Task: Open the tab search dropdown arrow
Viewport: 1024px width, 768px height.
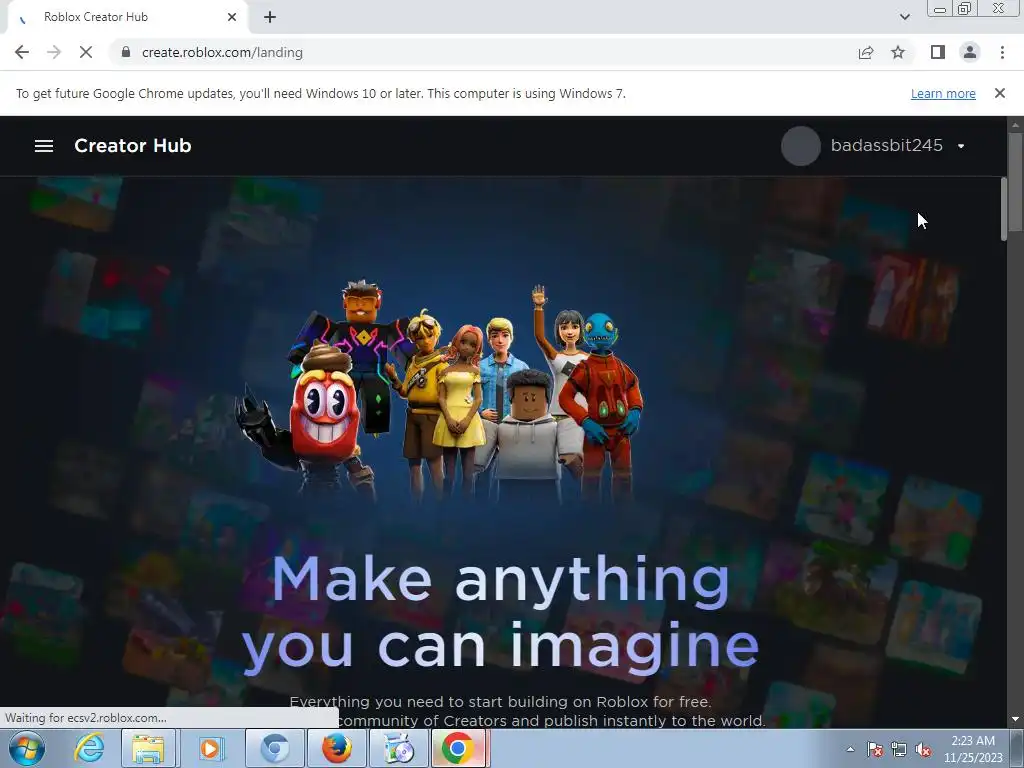Action: coord(904,17)
